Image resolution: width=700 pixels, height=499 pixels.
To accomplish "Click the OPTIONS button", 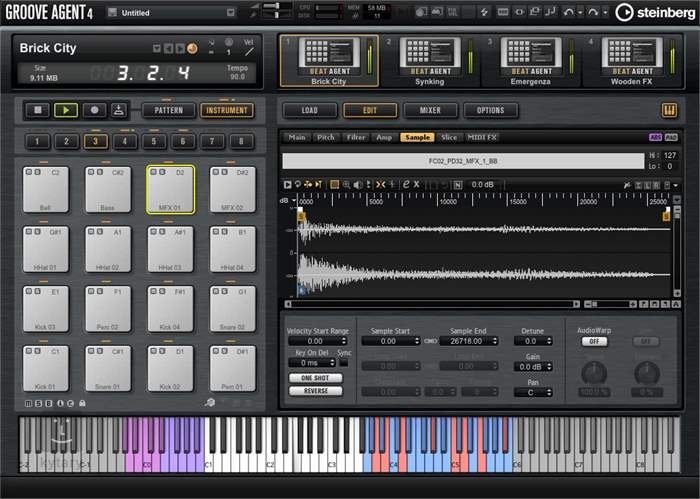I will tap(491, 110).
